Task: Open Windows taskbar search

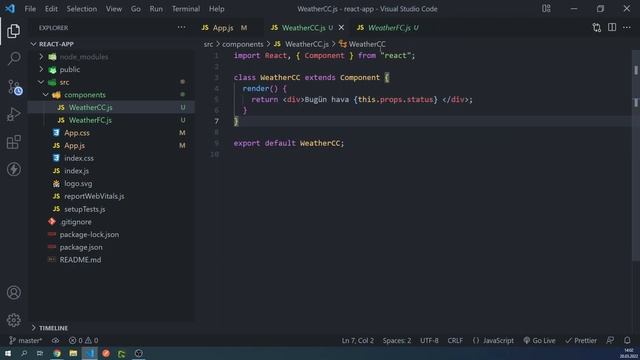Action: [24, 353]
